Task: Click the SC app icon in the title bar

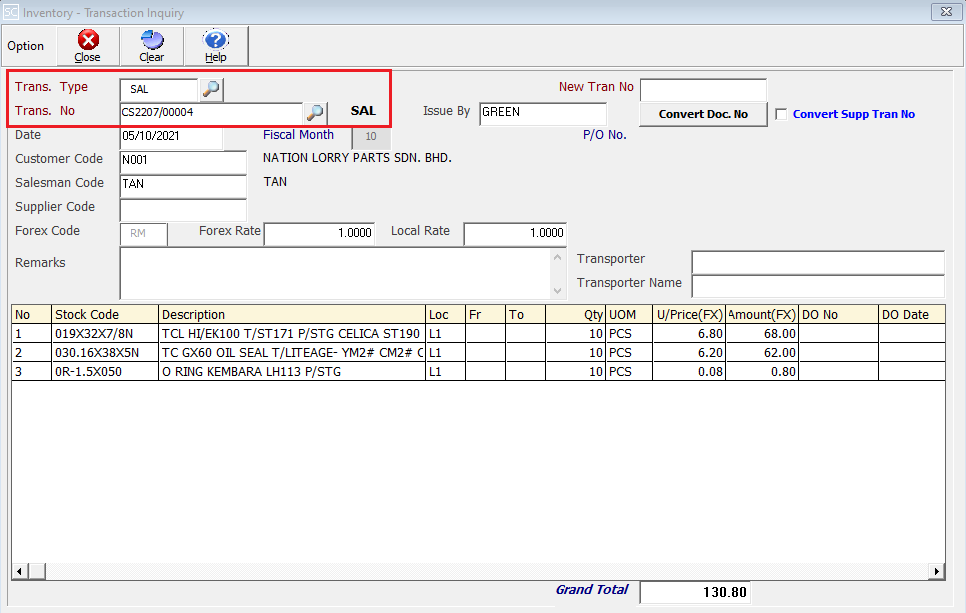Action: point(10,12)
